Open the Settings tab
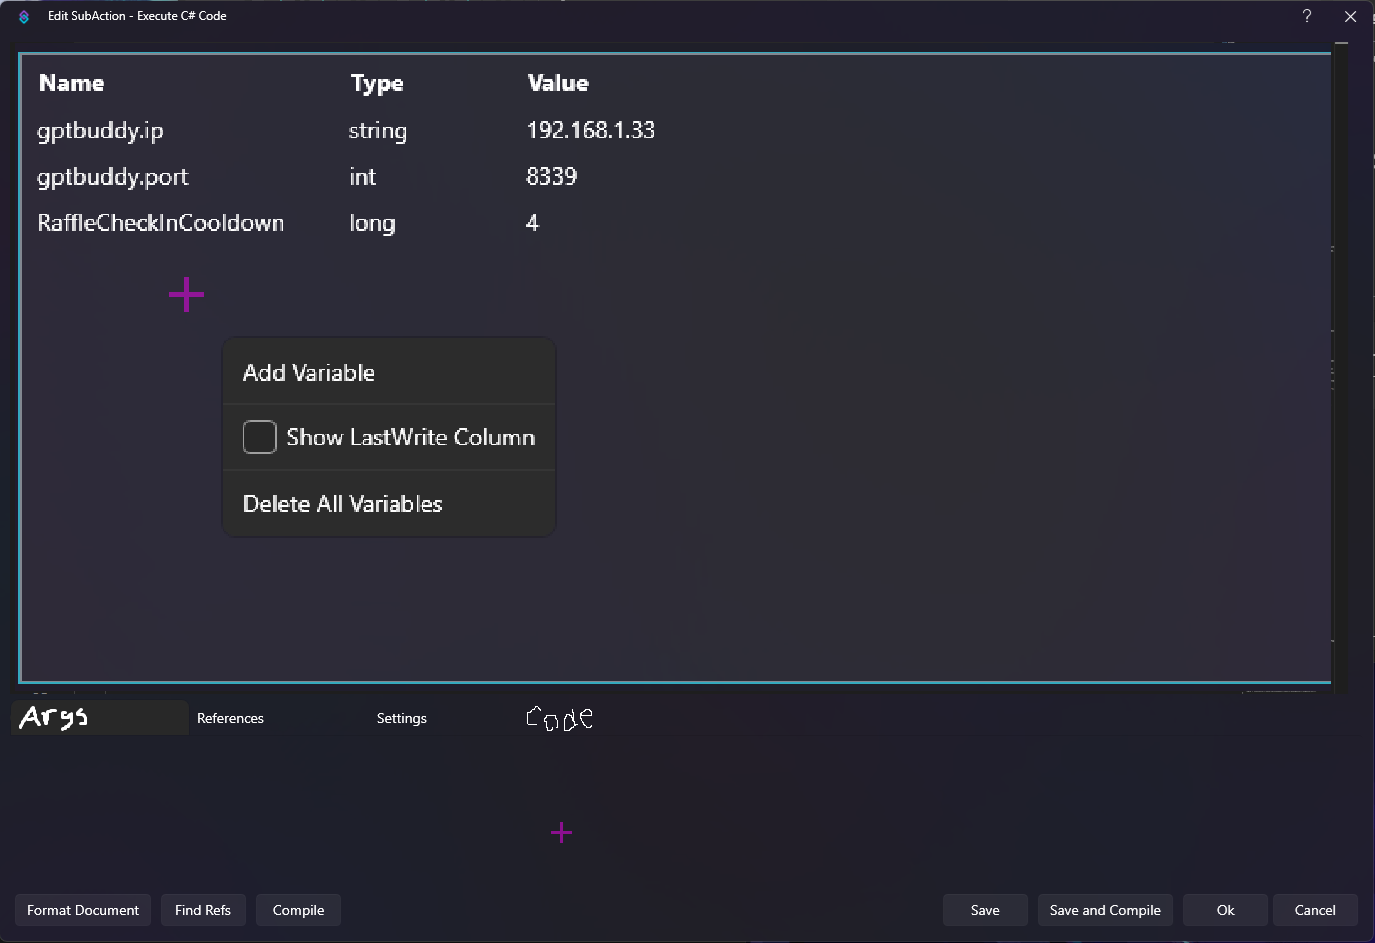This screenshot has width=1375, height=943. pyautogui.click(x=402, y=718)
